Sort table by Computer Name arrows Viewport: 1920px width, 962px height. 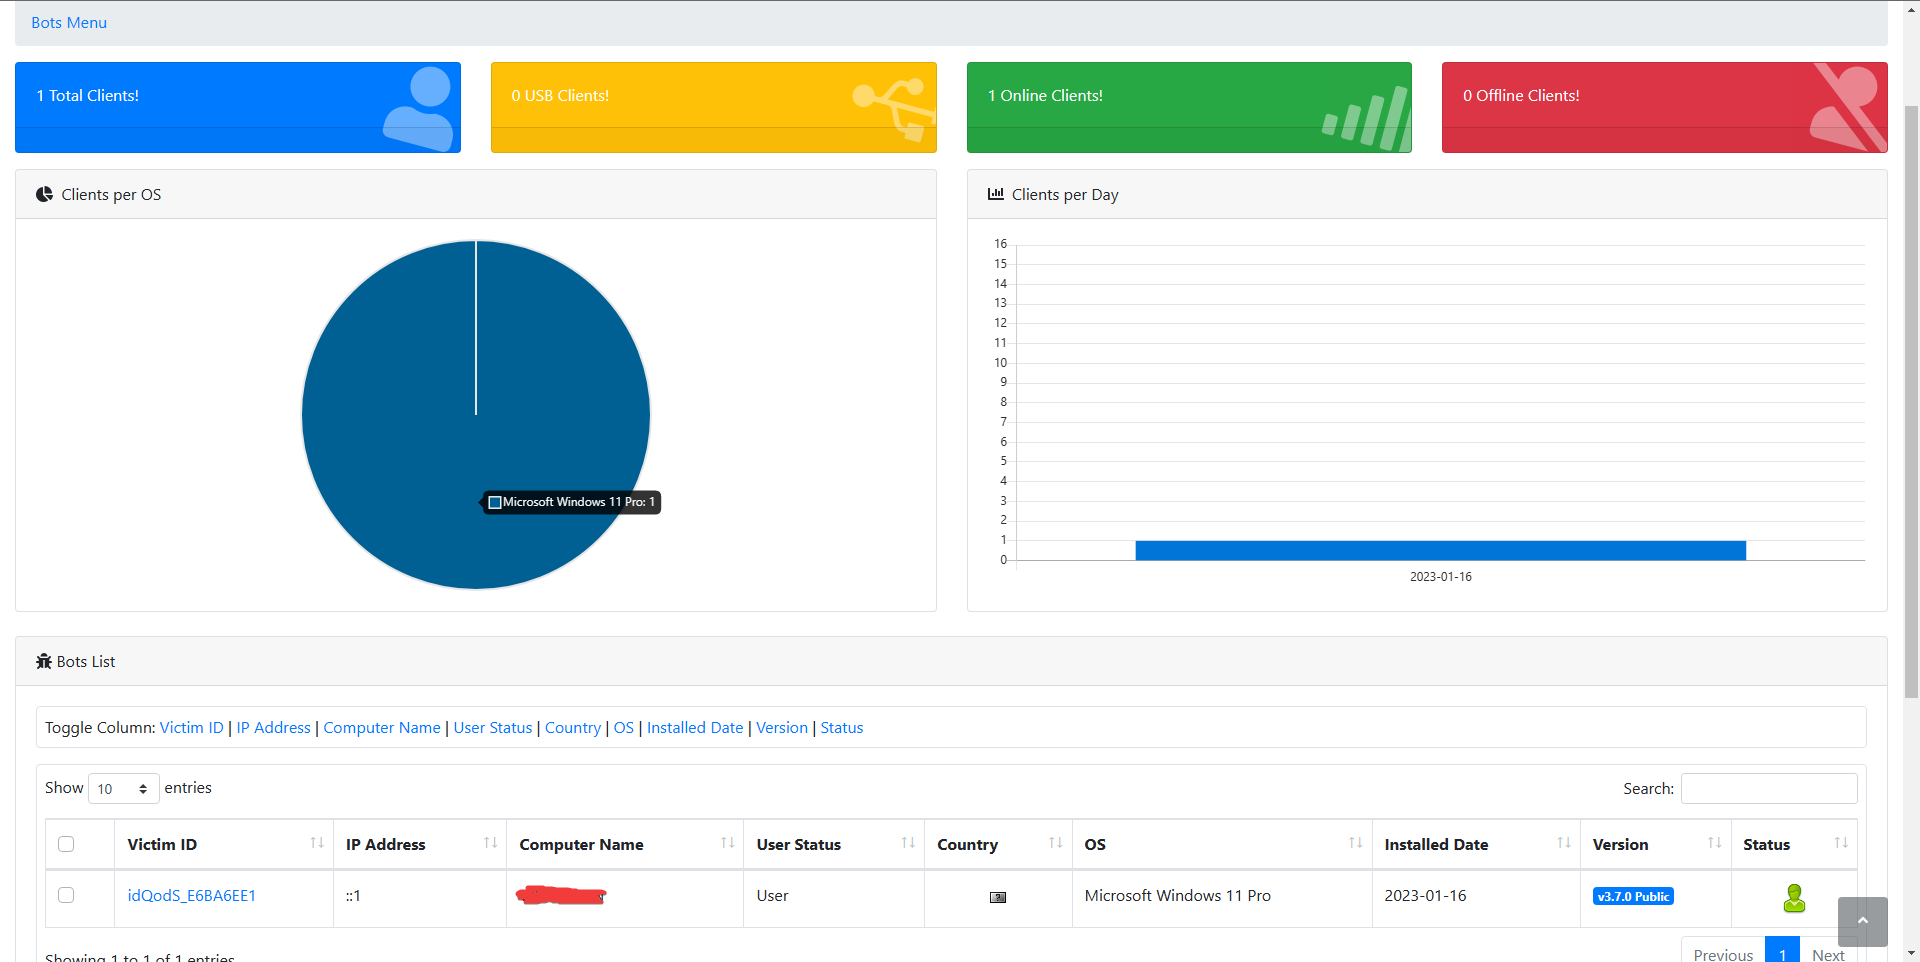click(x=727, y=843)
